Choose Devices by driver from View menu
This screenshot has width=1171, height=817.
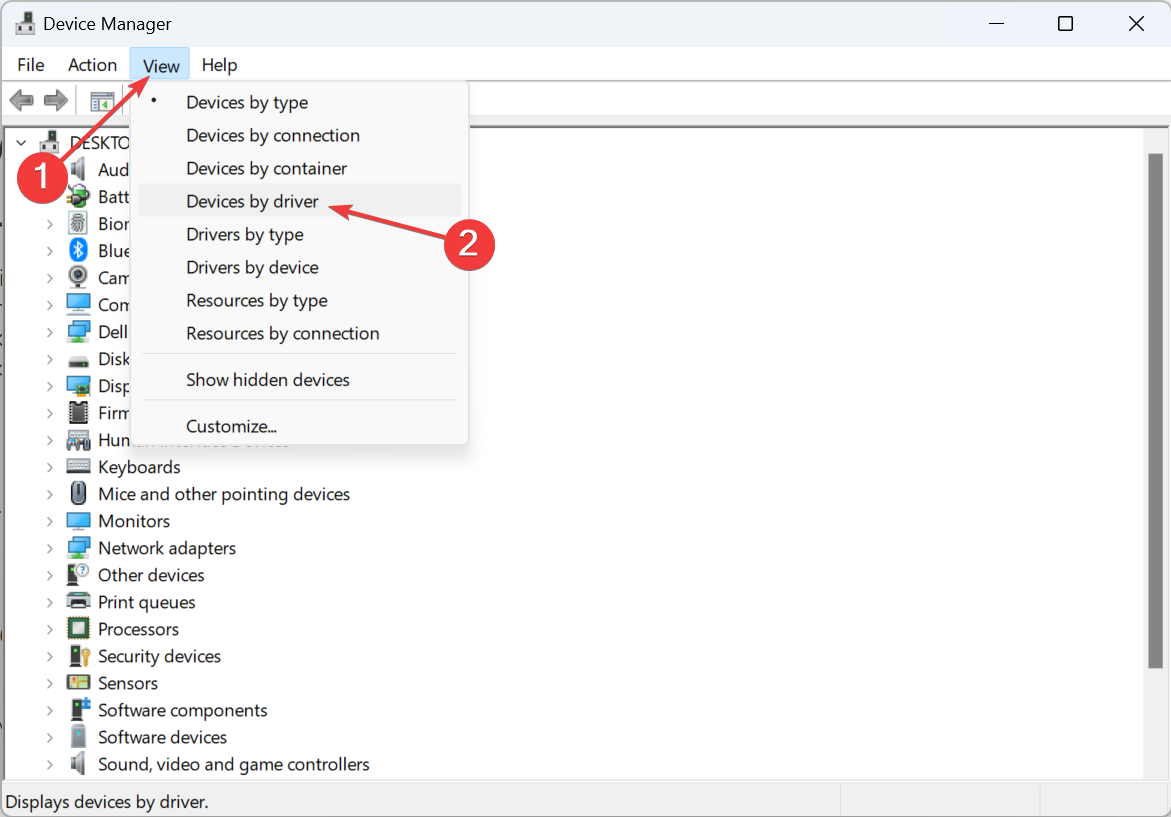point(252,201)
